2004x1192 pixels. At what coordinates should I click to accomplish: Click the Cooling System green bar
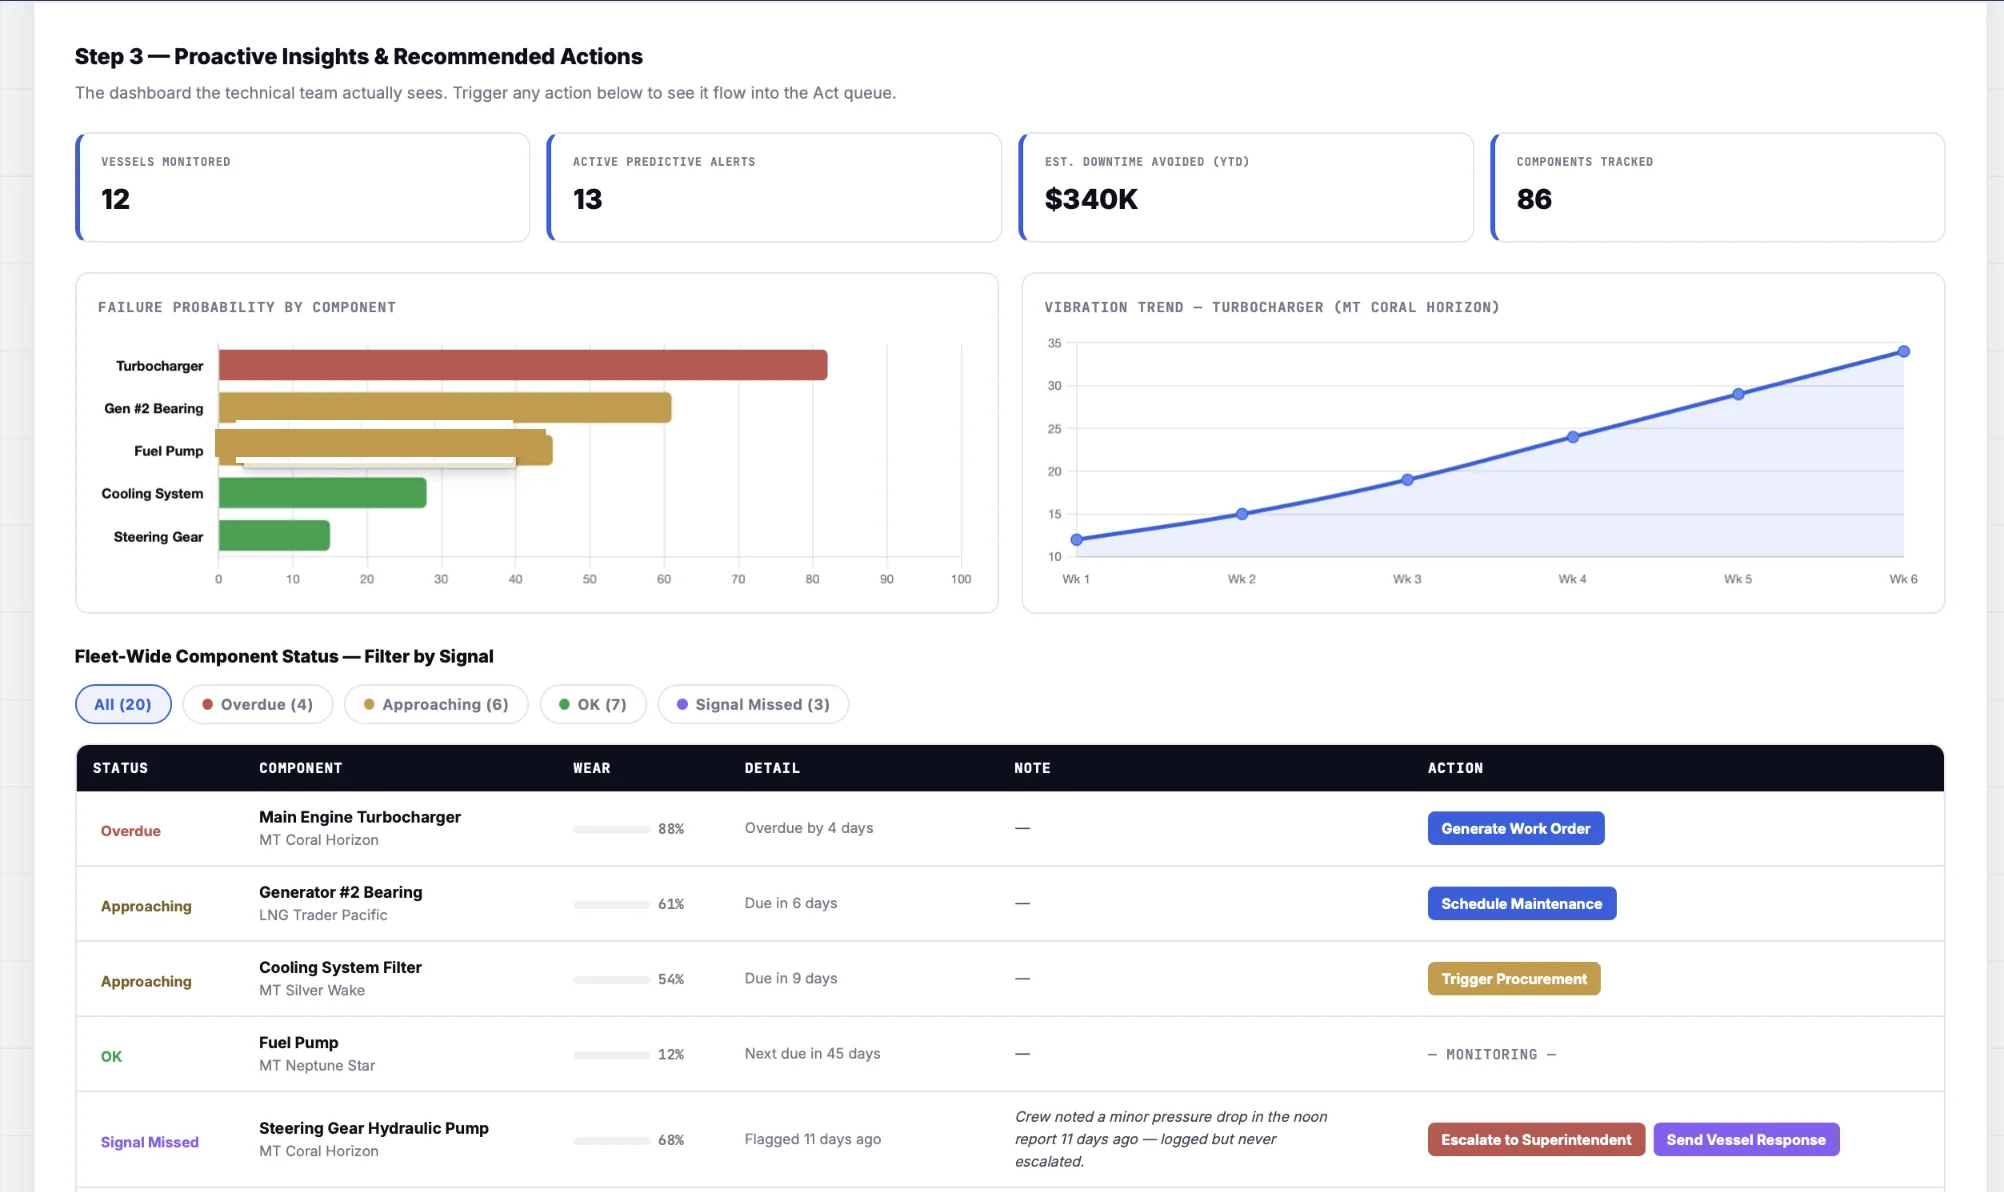click(322, 493)
